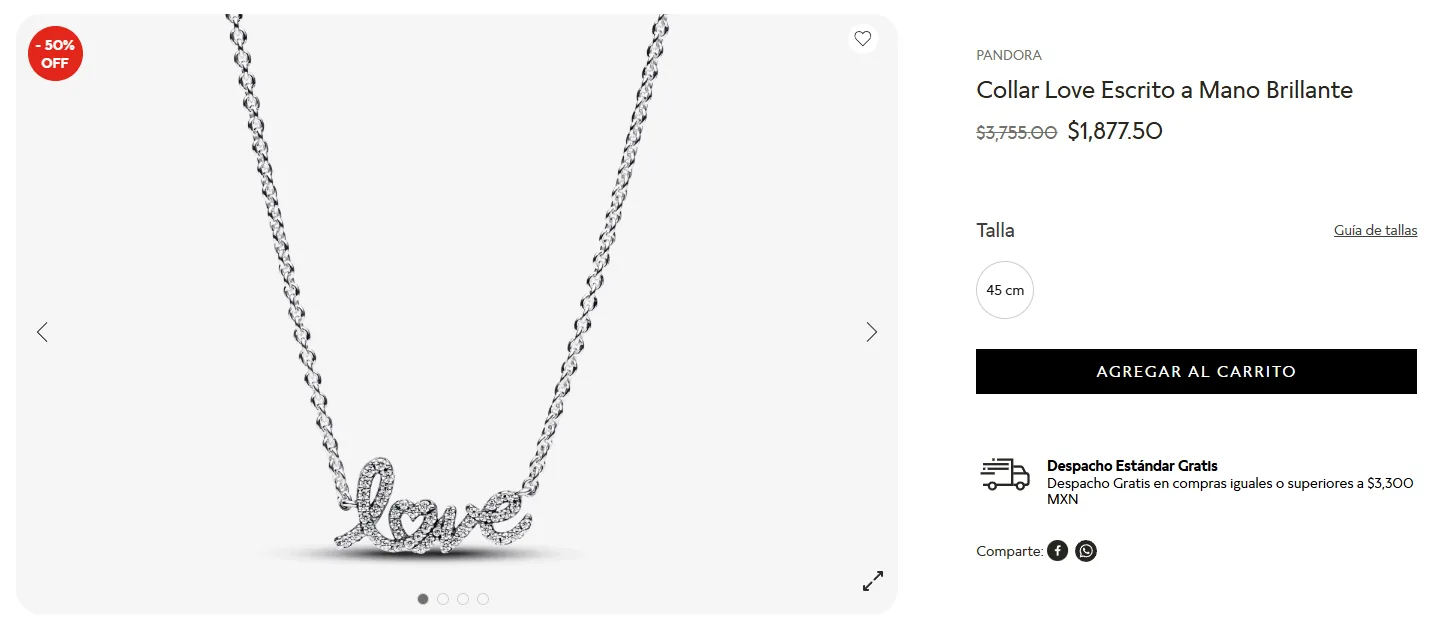This screenshot has height=627, width=1437.
Task: Click the Collar Love Escrito a Mano title
Action: (x=1164, y=90)
